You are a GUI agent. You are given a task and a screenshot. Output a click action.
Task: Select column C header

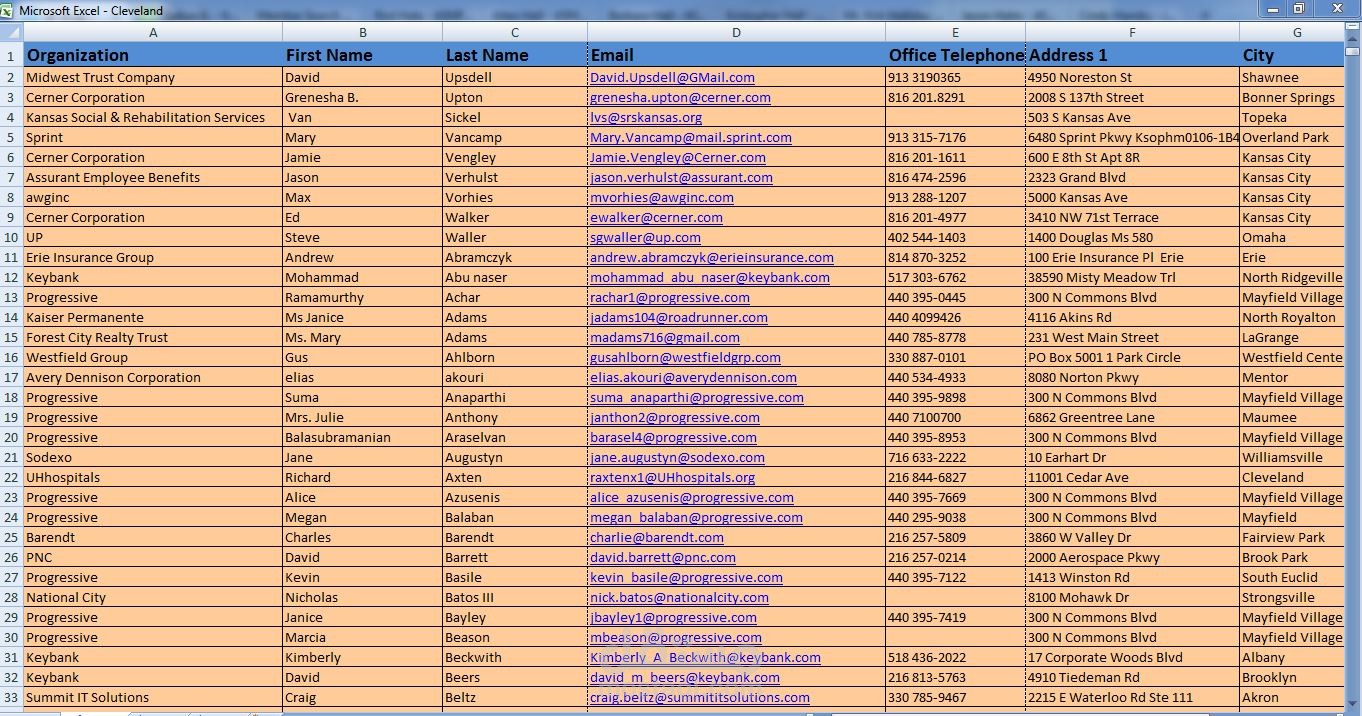tap(515, 32)
